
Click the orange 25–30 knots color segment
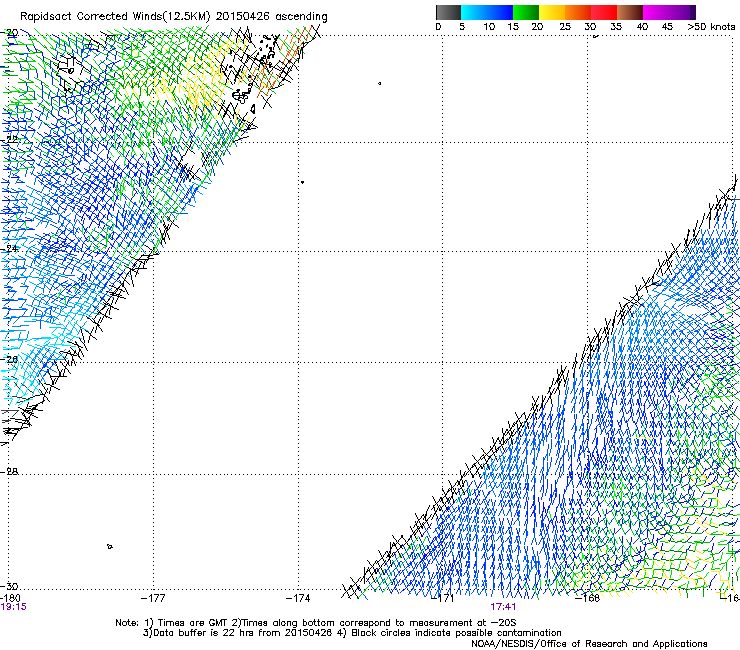tap(578, 12)
